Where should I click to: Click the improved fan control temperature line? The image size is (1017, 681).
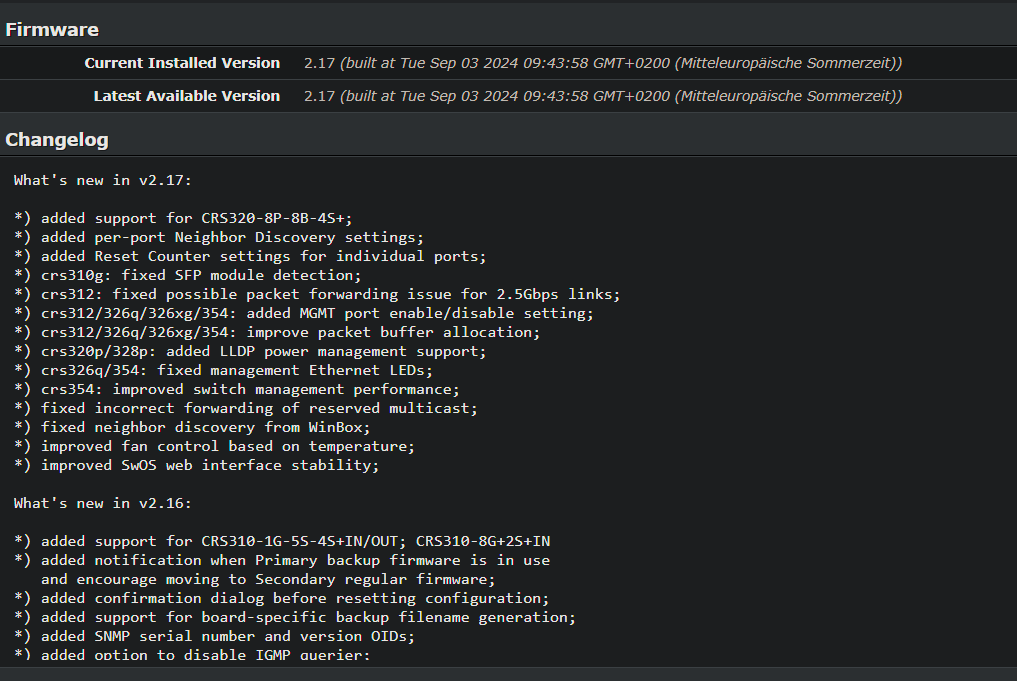[x=214, y=446]
